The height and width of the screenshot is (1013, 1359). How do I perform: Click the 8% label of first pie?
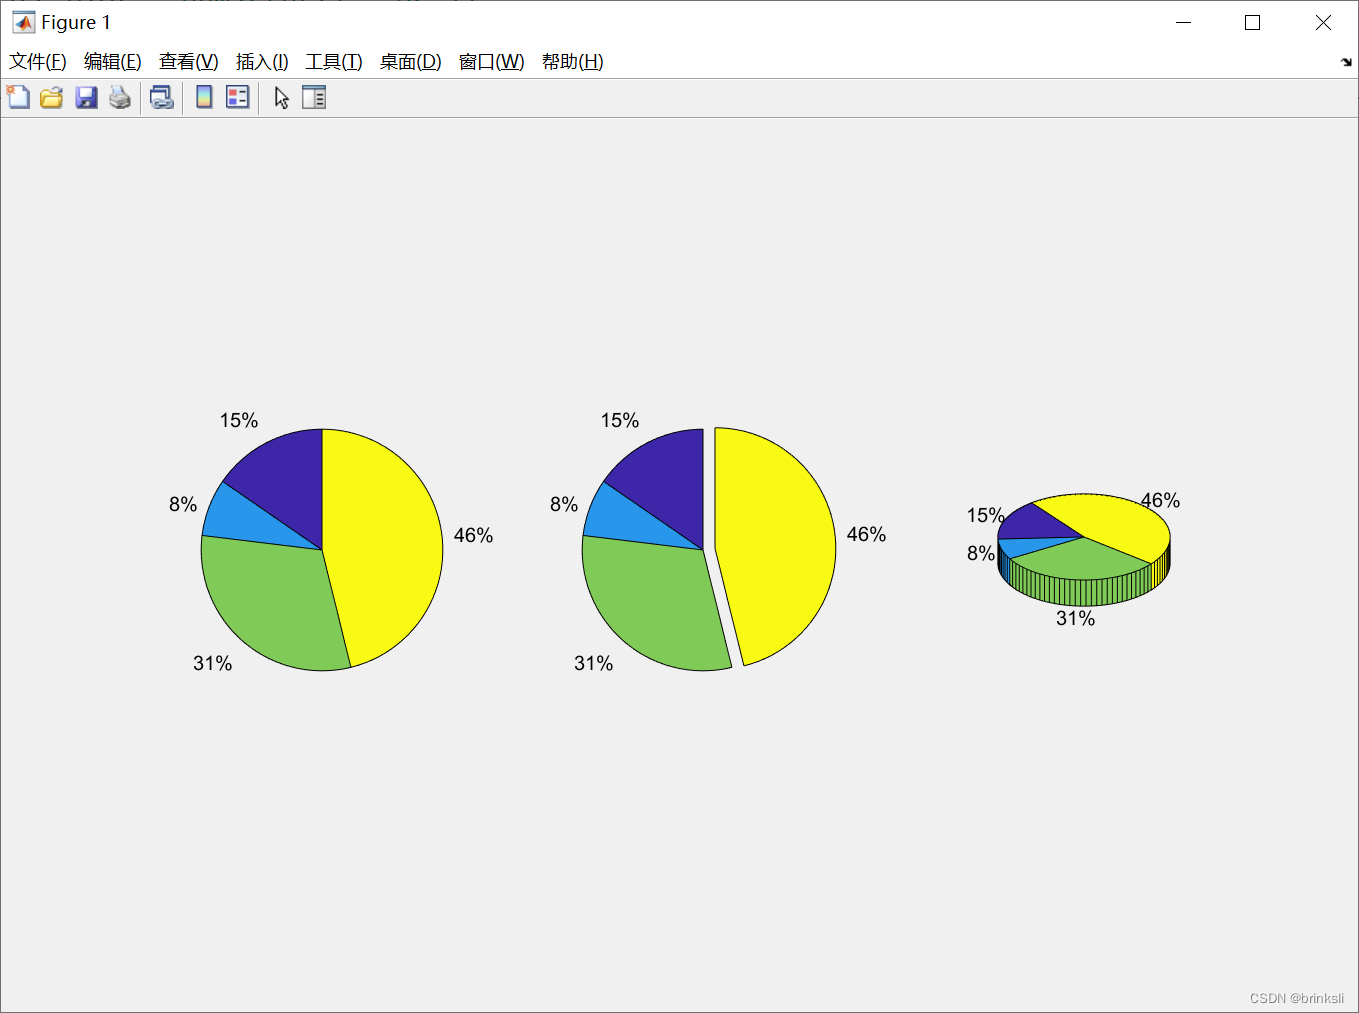[183, 504]
